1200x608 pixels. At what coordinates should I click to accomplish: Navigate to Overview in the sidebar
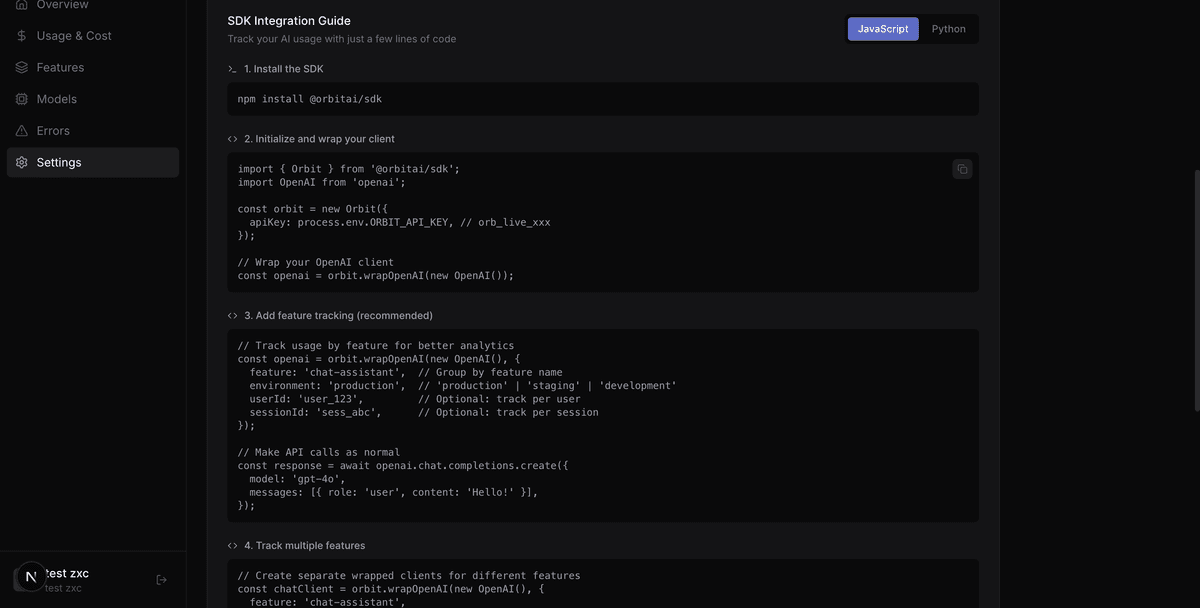click(x=60, y=5)
